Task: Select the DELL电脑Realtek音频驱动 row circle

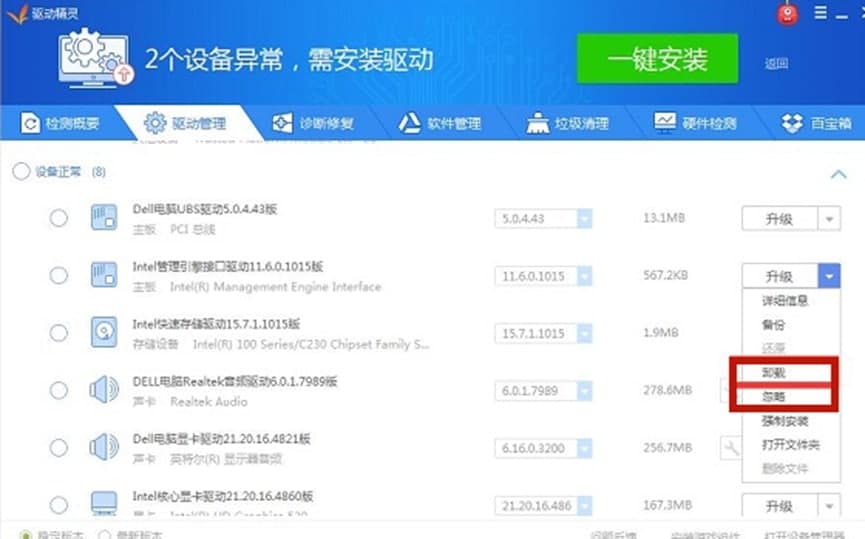Action: [58, 391]
